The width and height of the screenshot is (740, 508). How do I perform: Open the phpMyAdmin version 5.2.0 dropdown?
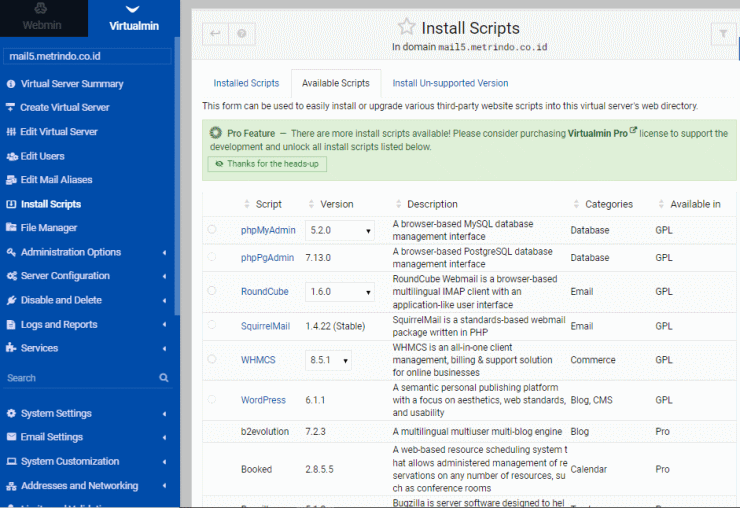click(x=340, y=230)
